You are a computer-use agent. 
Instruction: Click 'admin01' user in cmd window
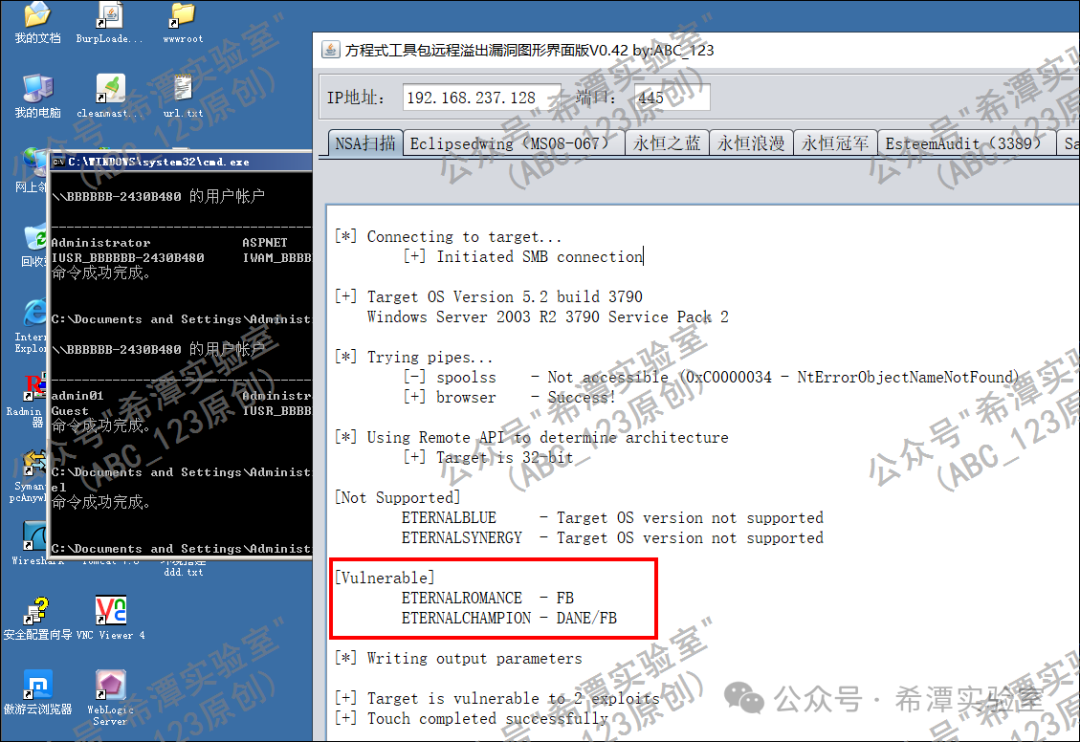click(77, 395)
